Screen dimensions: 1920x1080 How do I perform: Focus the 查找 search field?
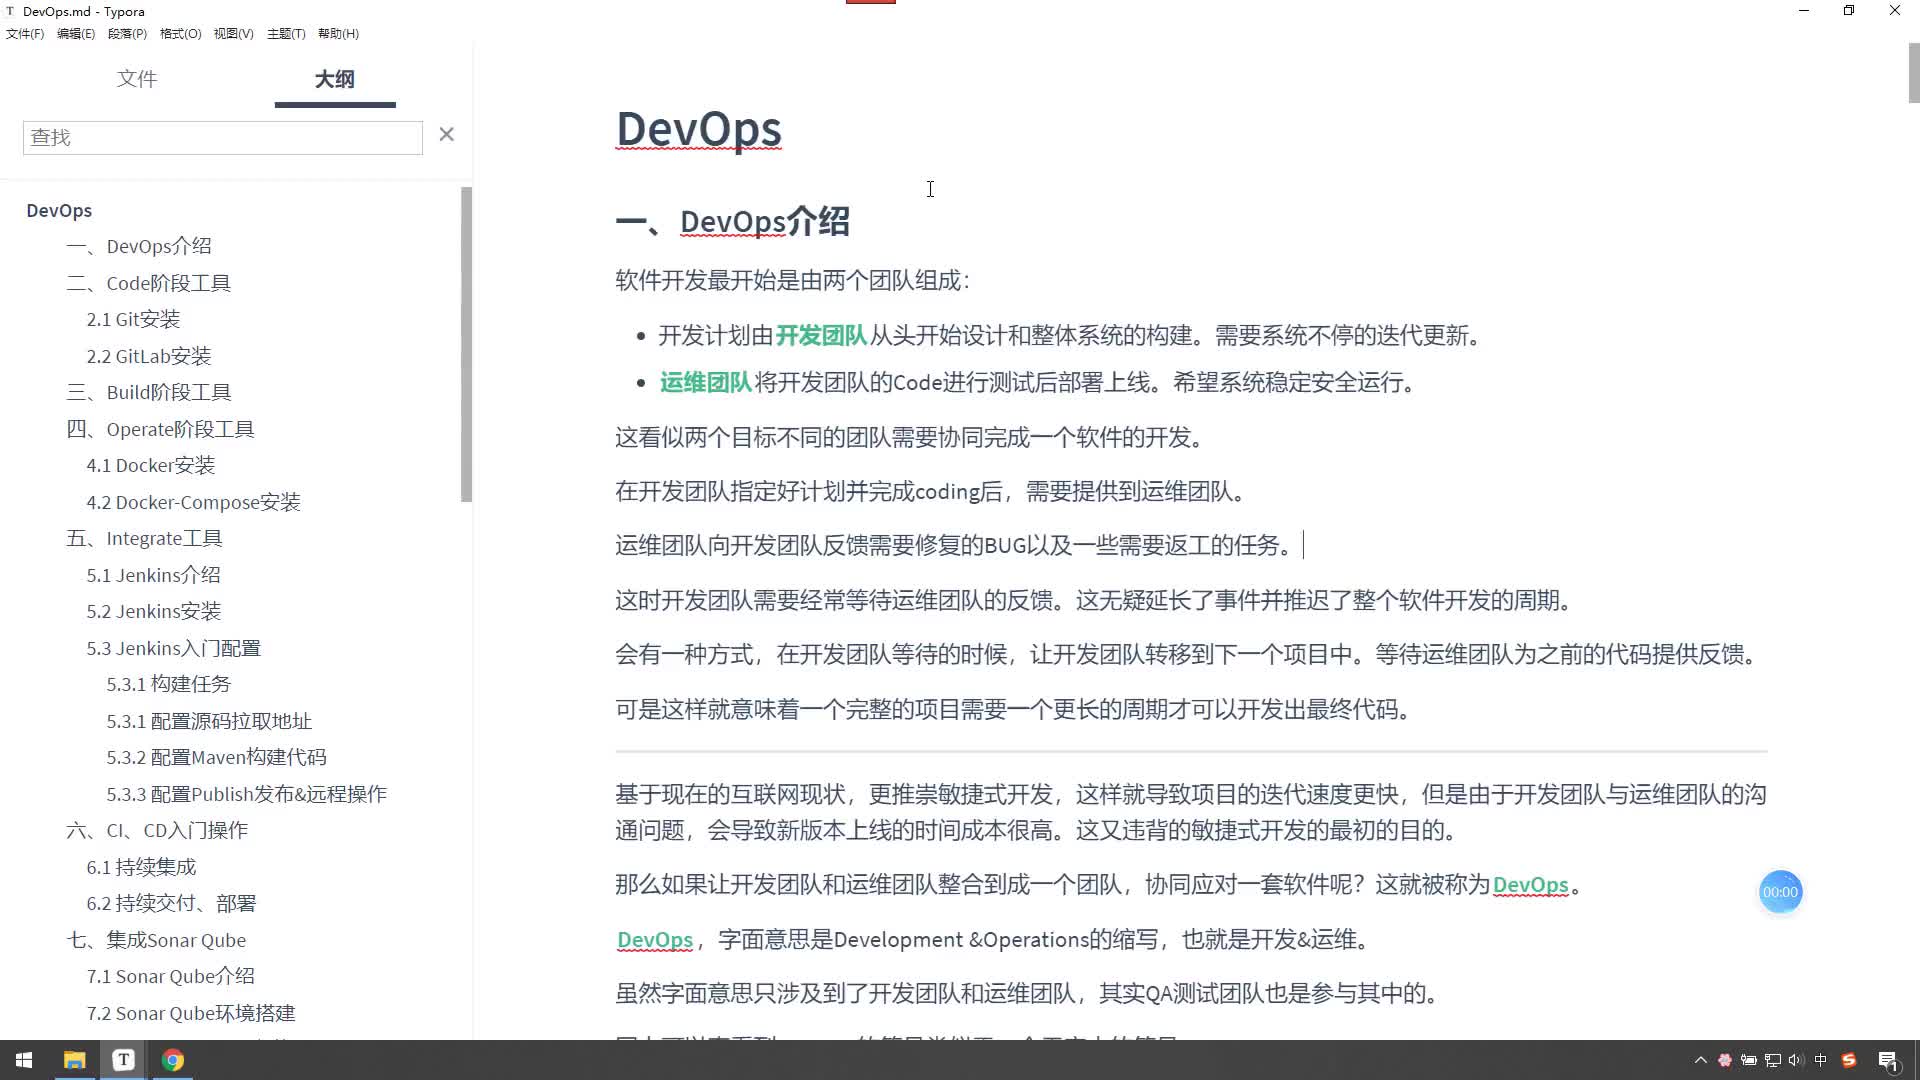(223, 137)
